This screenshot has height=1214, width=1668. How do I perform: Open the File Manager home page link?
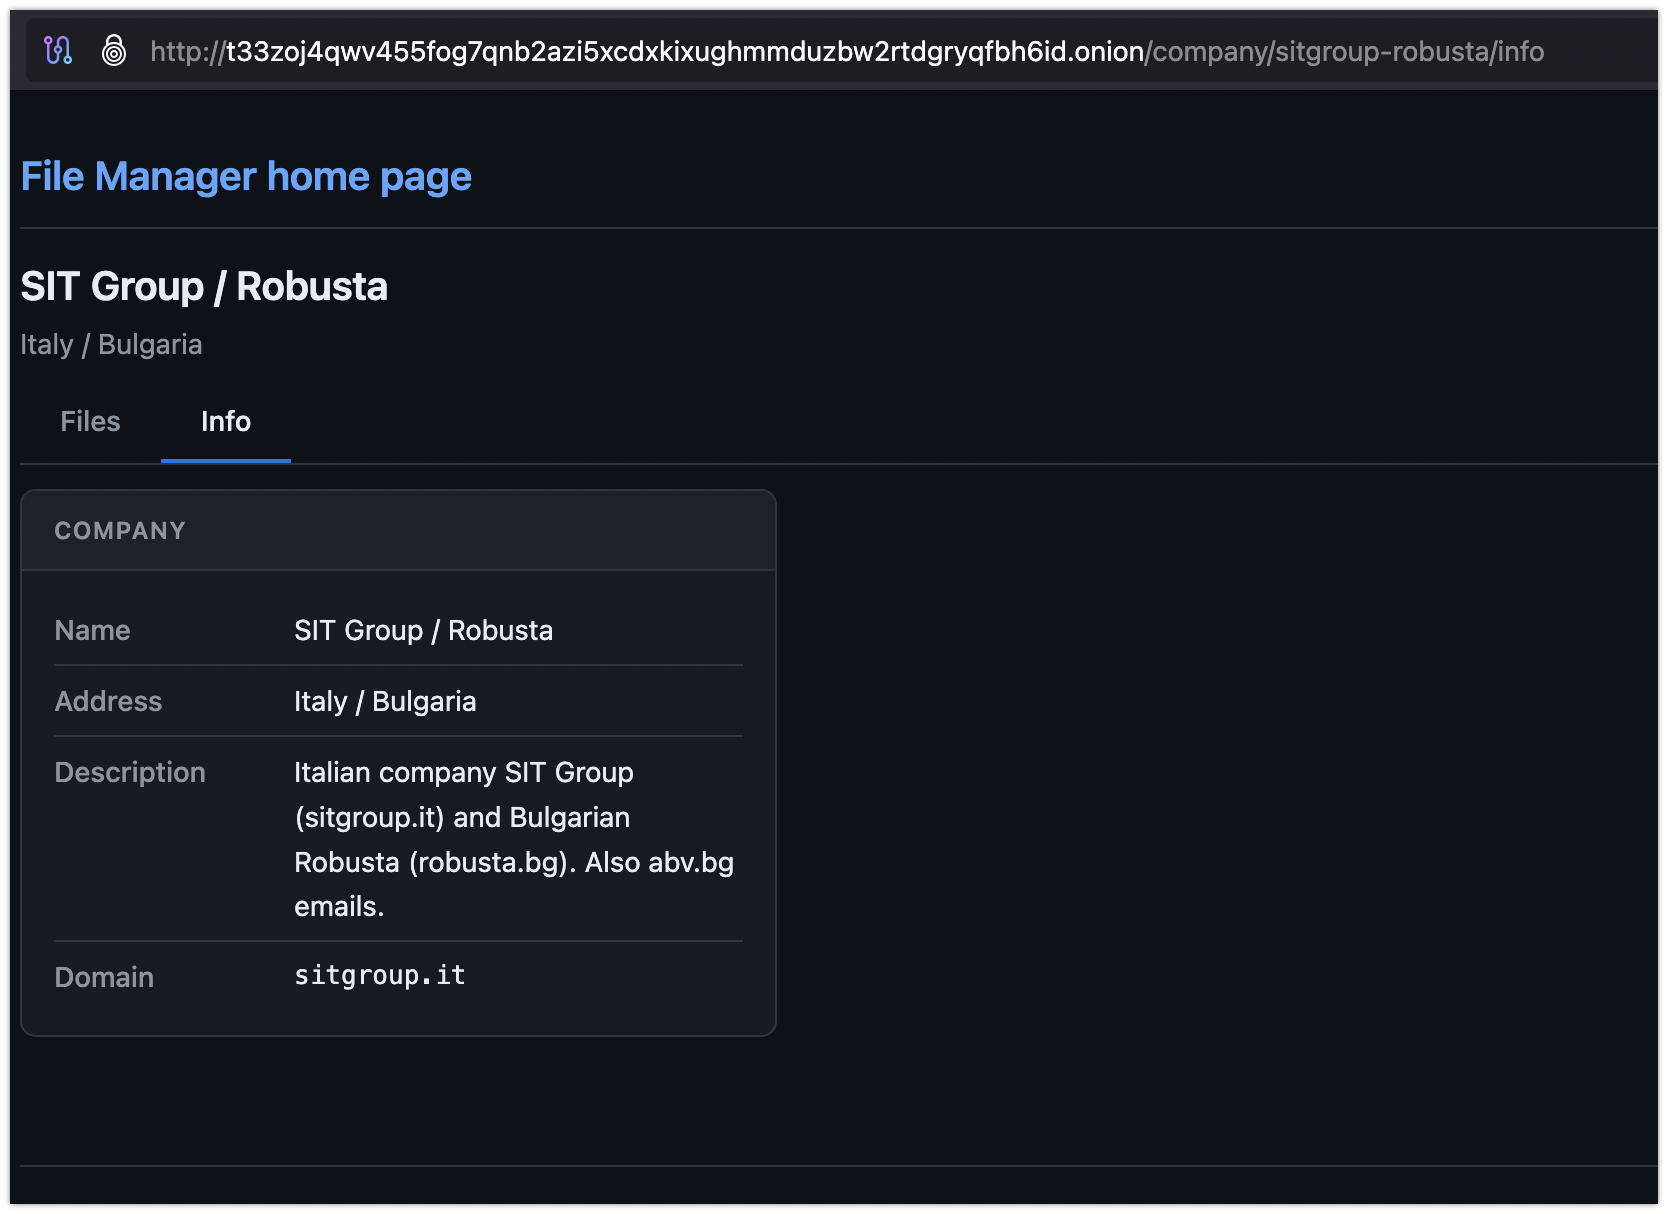pos(246,177)
